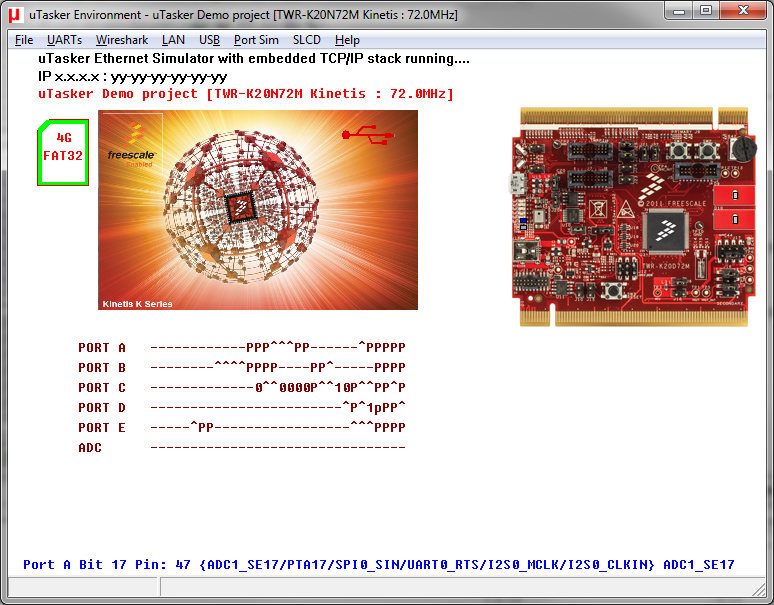Viewport: 774px width, 605px height.
Task: Open the LAN menu
Action: pos(173,40)
